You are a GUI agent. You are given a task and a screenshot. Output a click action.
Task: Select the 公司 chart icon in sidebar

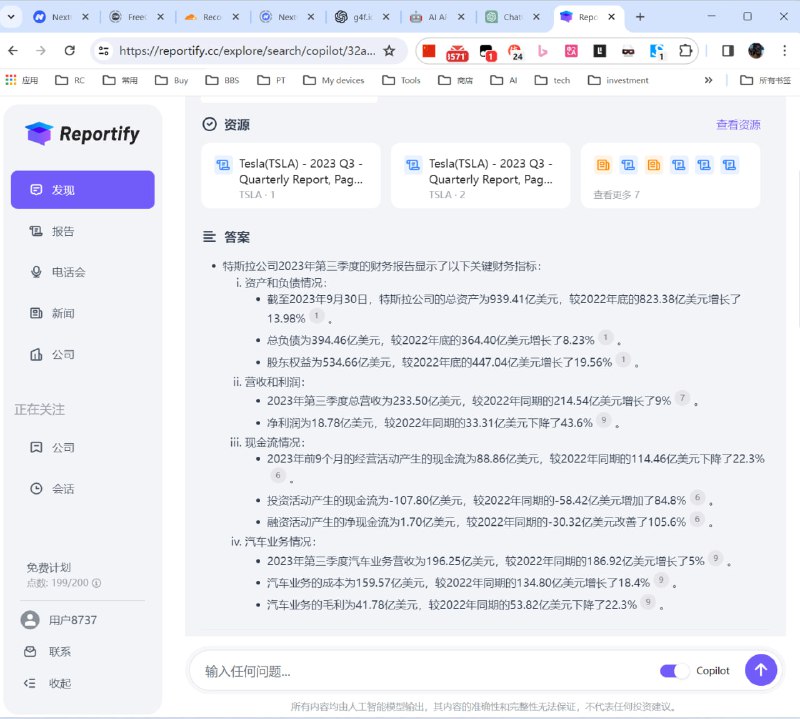(x=35, y=353)
